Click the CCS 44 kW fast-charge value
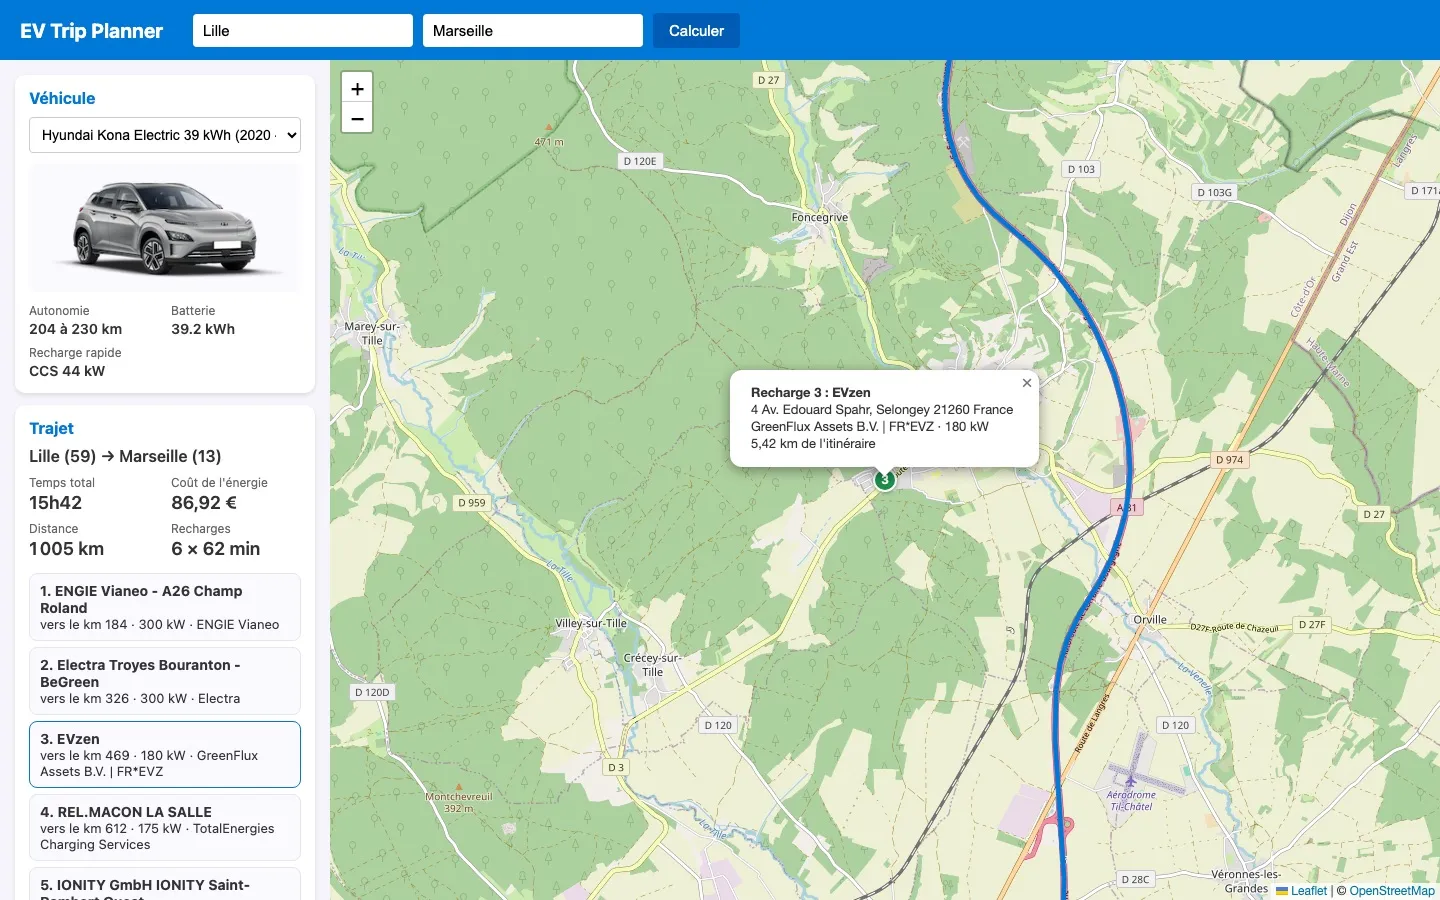Viewport: 1440px width, 900px height. pos(67,371)
